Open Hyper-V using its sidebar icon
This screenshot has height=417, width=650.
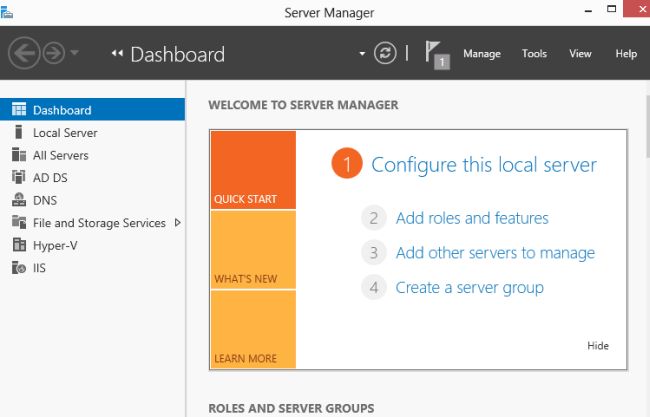pyautogui.click(x=18, y=245)
